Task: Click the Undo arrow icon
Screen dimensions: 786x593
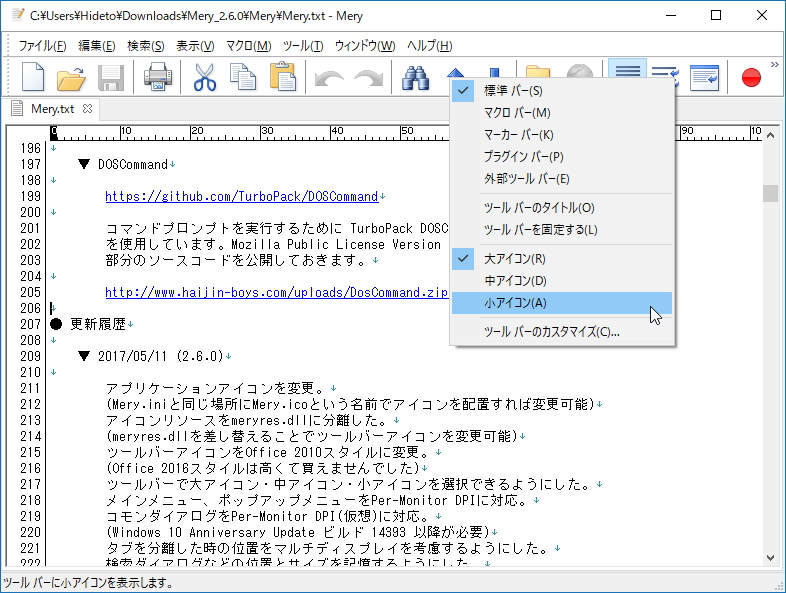Action: pyautogui.click(x=329, y=79)
